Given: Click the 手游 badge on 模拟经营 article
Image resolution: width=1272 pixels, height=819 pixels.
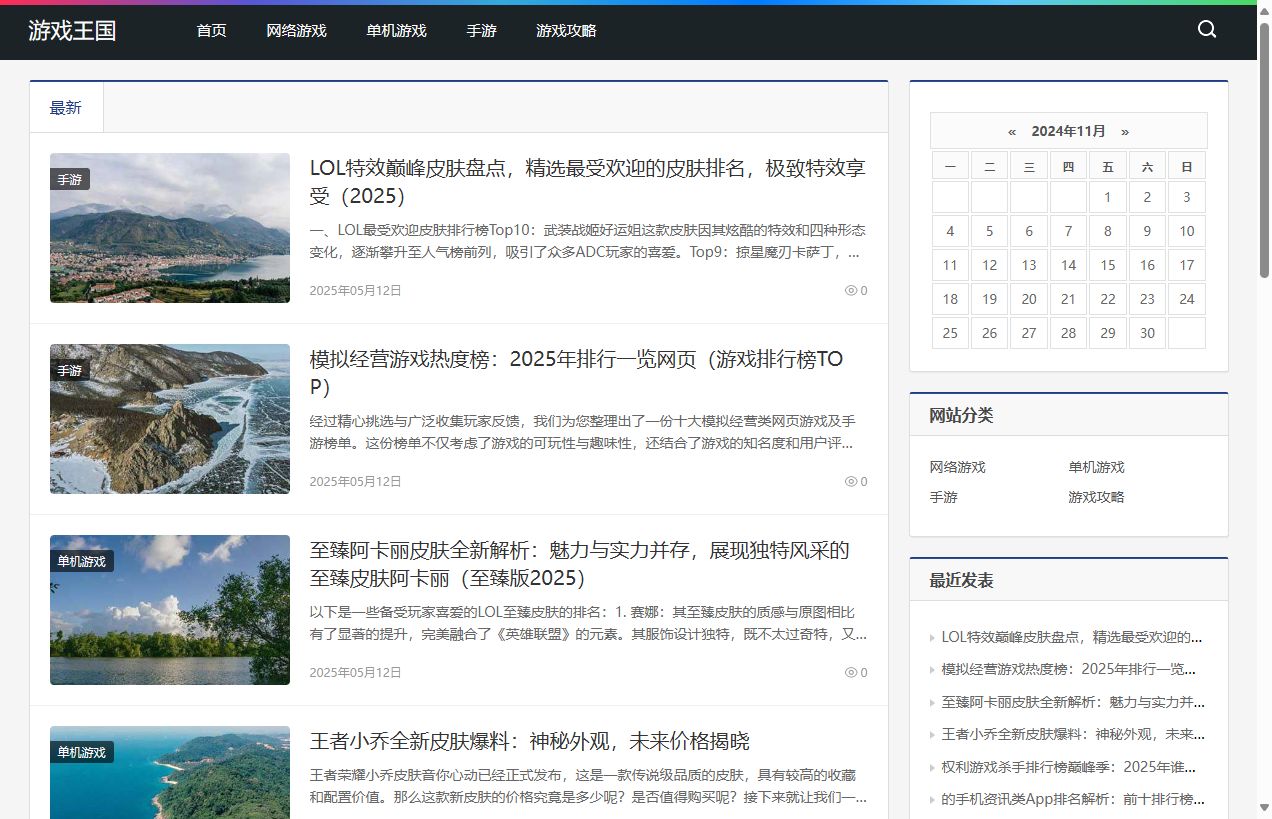Looking at the screenshot, I should click(x=70, y=370).
